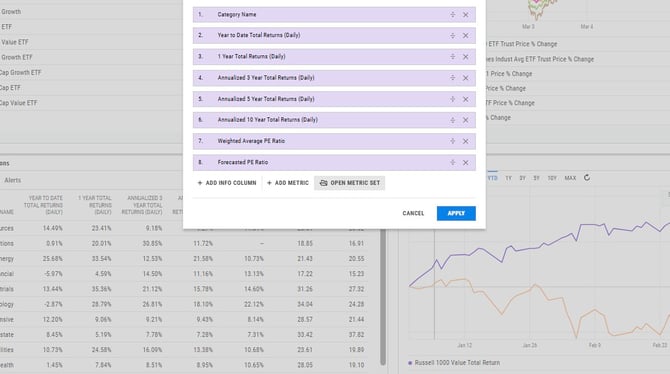
Task: Select the 14.49% table cell
Action: 53,228
